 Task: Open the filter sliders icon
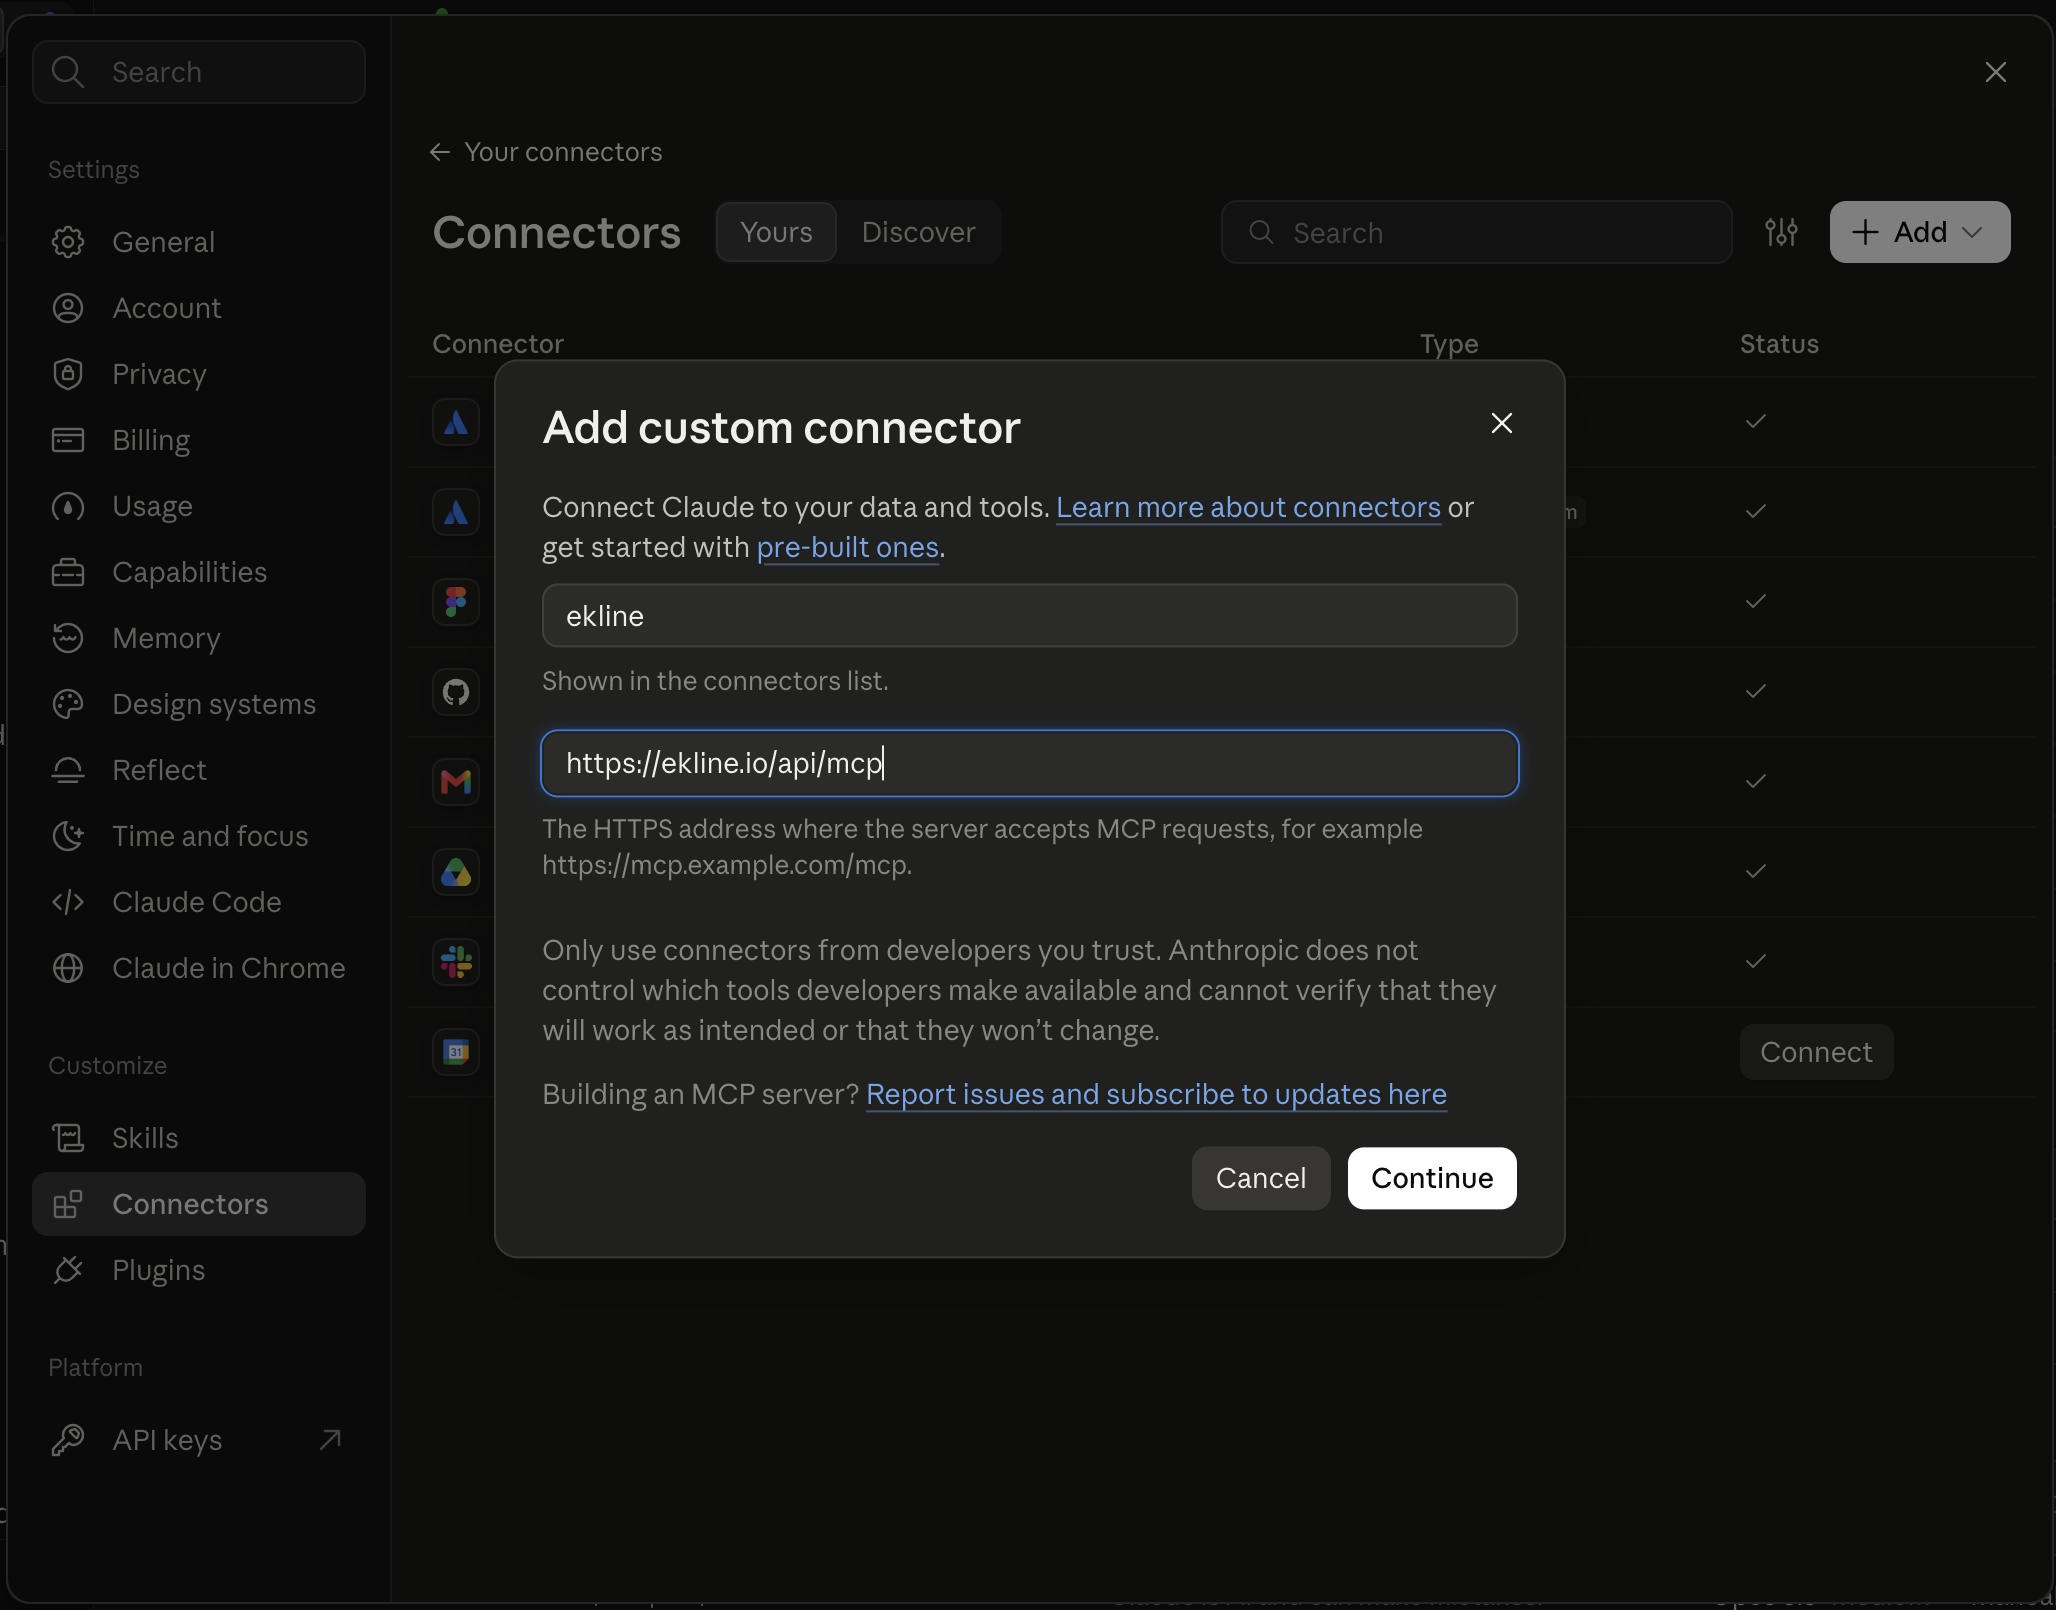(x=1781, y=232)
